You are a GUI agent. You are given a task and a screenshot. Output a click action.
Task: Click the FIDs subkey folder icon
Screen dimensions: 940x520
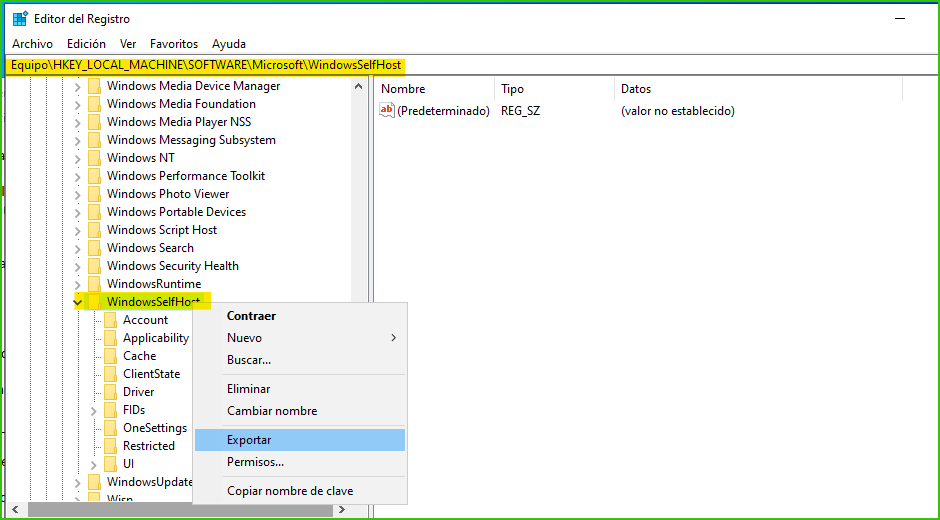coord(110,410)
